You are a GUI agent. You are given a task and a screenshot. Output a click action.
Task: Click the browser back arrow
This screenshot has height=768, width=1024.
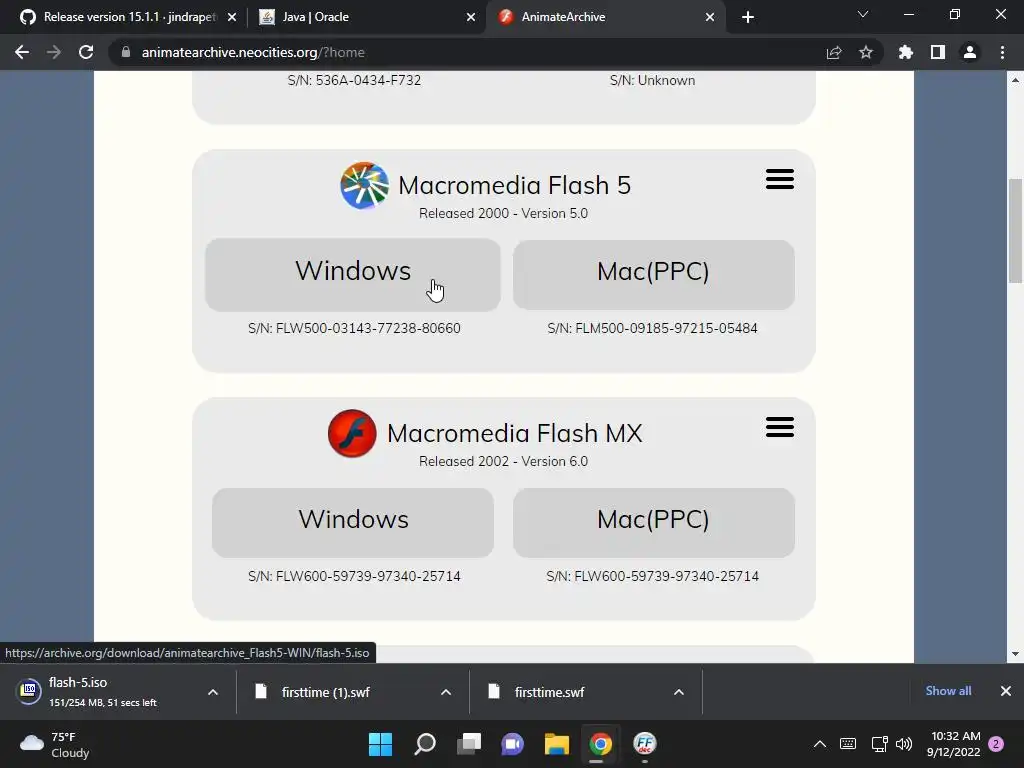click(x=22, y=52)
